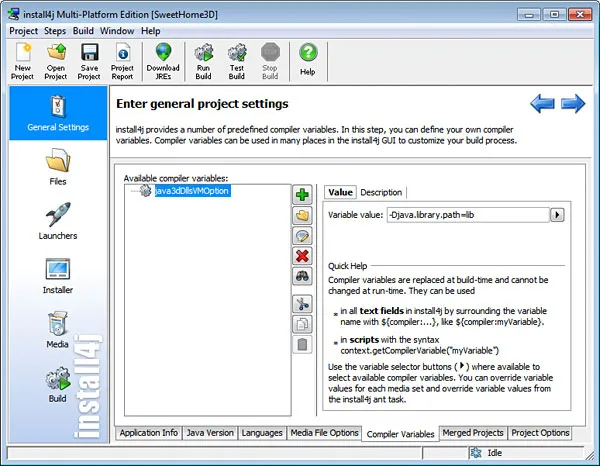Click the 'Idle' status text

(x=495, y=453)
